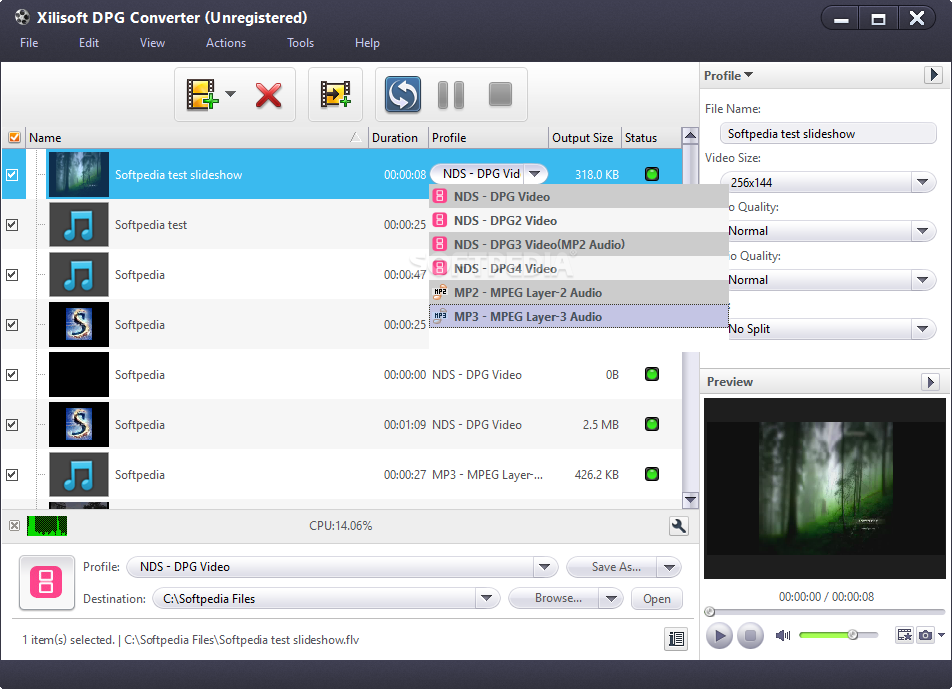Start conversion with blue Convert button
Viewport: 952px width, 689px height.
pyautogui.click(x=403, y=95)
